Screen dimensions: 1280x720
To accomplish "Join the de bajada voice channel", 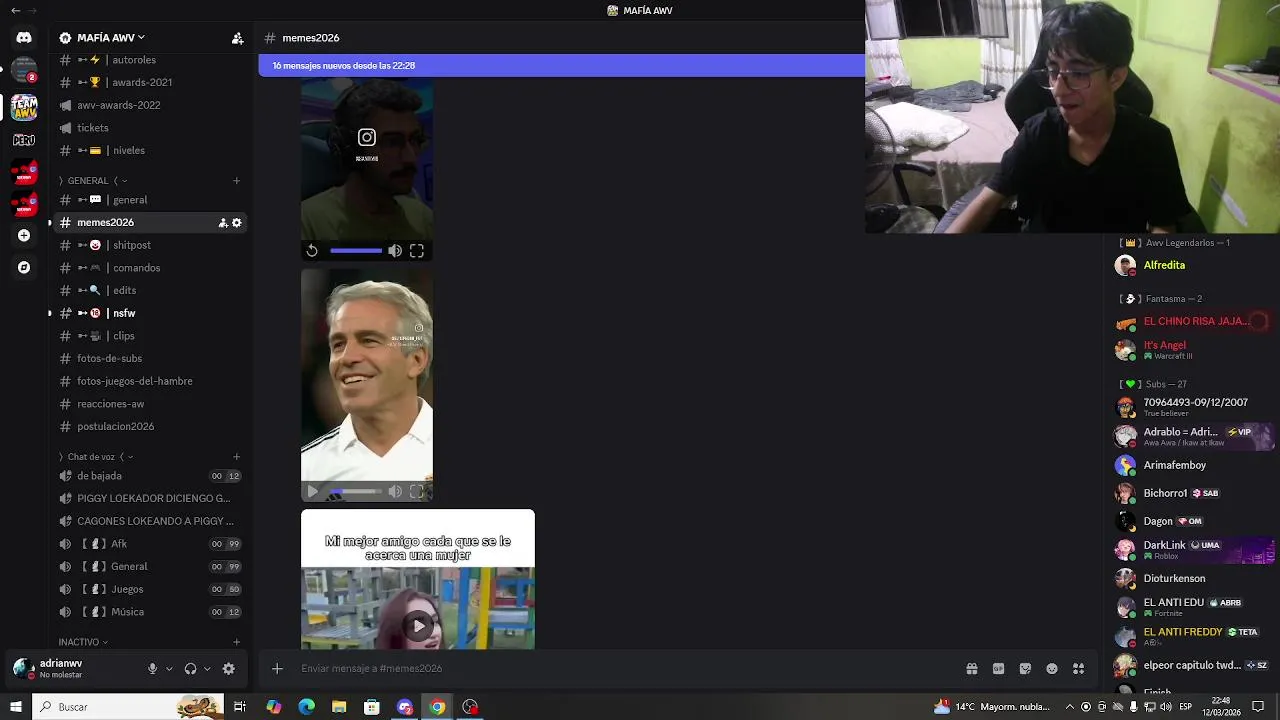I will coord(150,476).
